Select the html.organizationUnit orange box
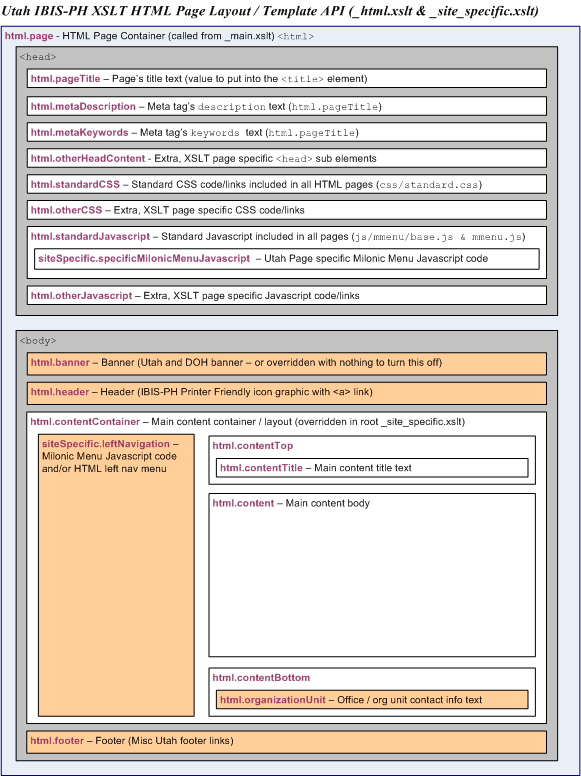Viewport: 581px width, 776px height. (x=372, y=700)
